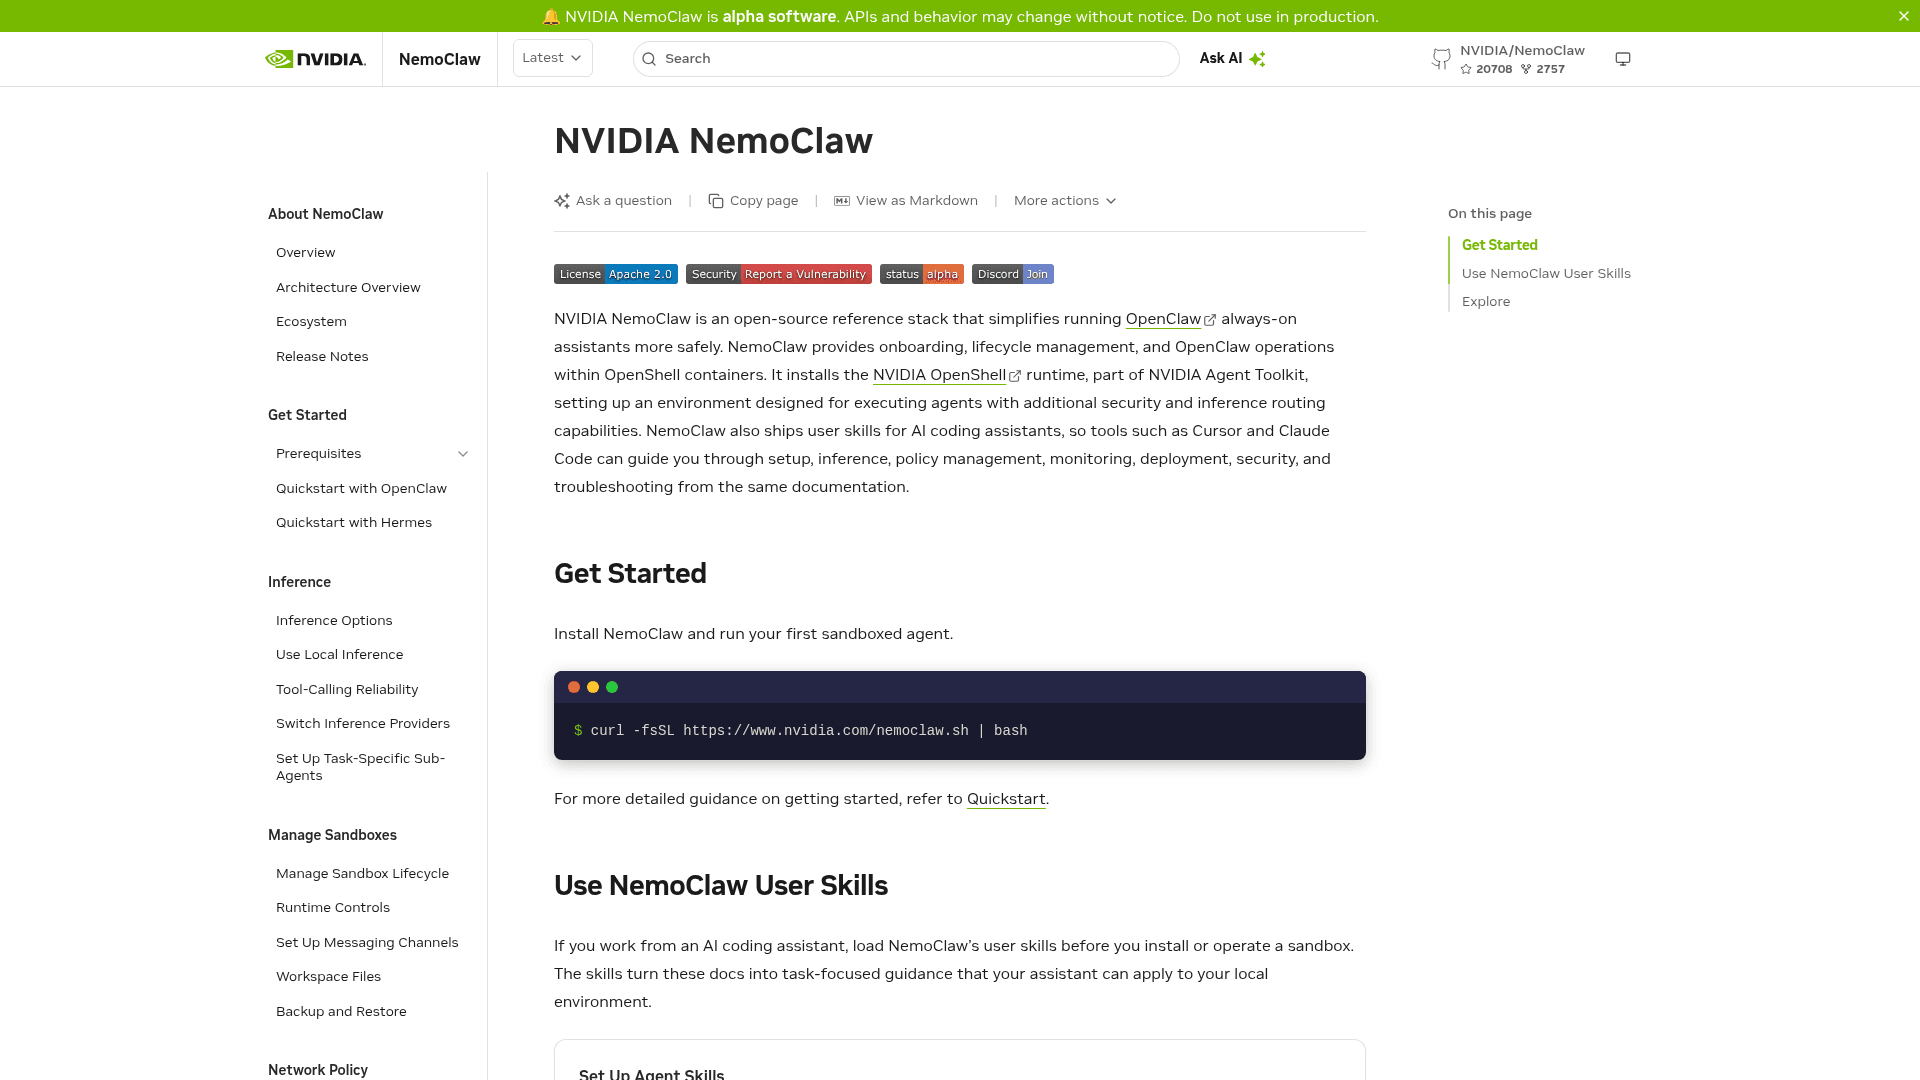
Task: Go to Inference Options
Action: click(334, 621)
